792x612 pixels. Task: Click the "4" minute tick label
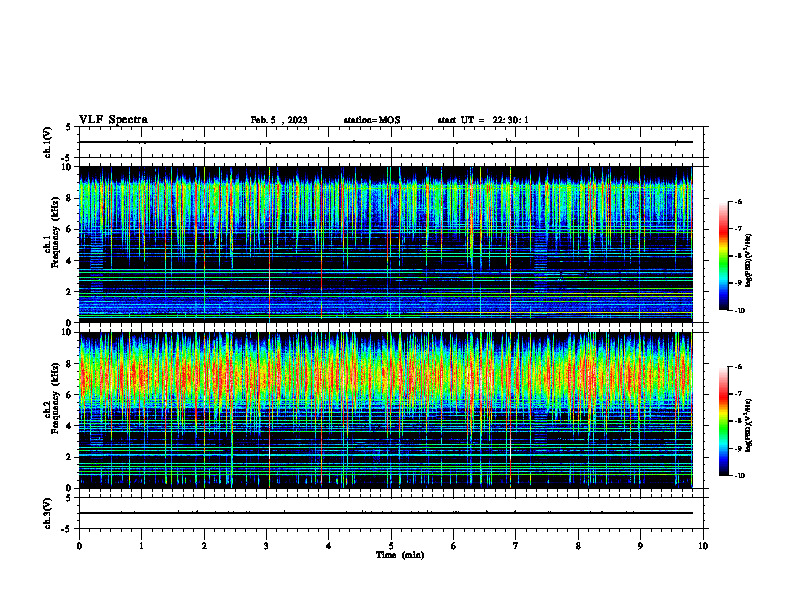[329, 546]
